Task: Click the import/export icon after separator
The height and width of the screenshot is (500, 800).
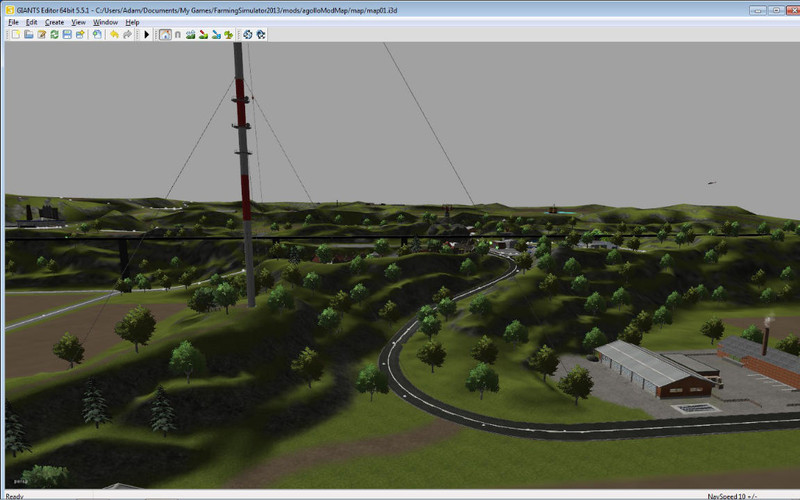Action: point(97,34)
